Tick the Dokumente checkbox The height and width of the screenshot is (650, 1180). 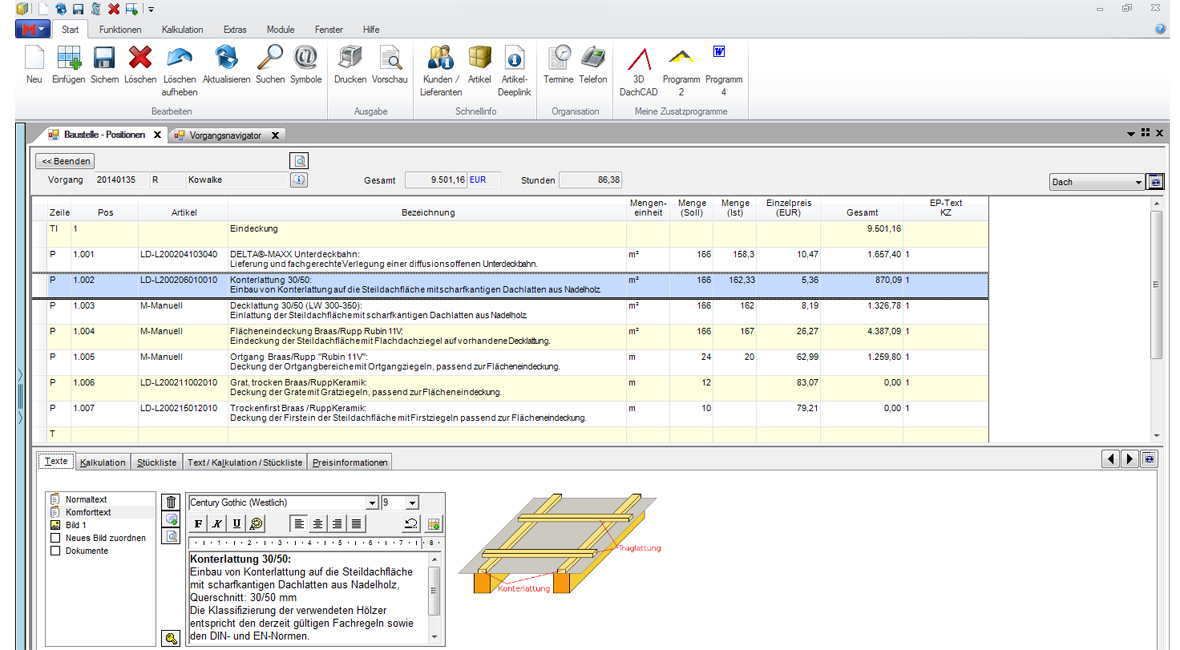pos(55,551)
